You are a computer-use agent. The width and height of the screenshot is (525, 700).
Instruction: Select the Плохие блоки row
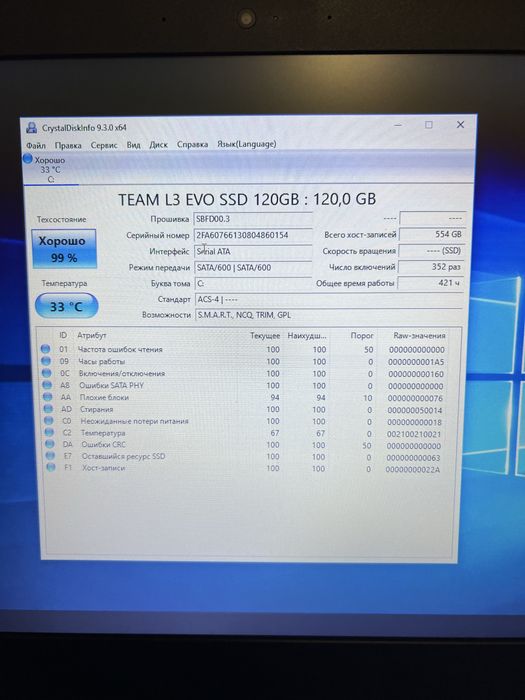[x=243, y=397]
